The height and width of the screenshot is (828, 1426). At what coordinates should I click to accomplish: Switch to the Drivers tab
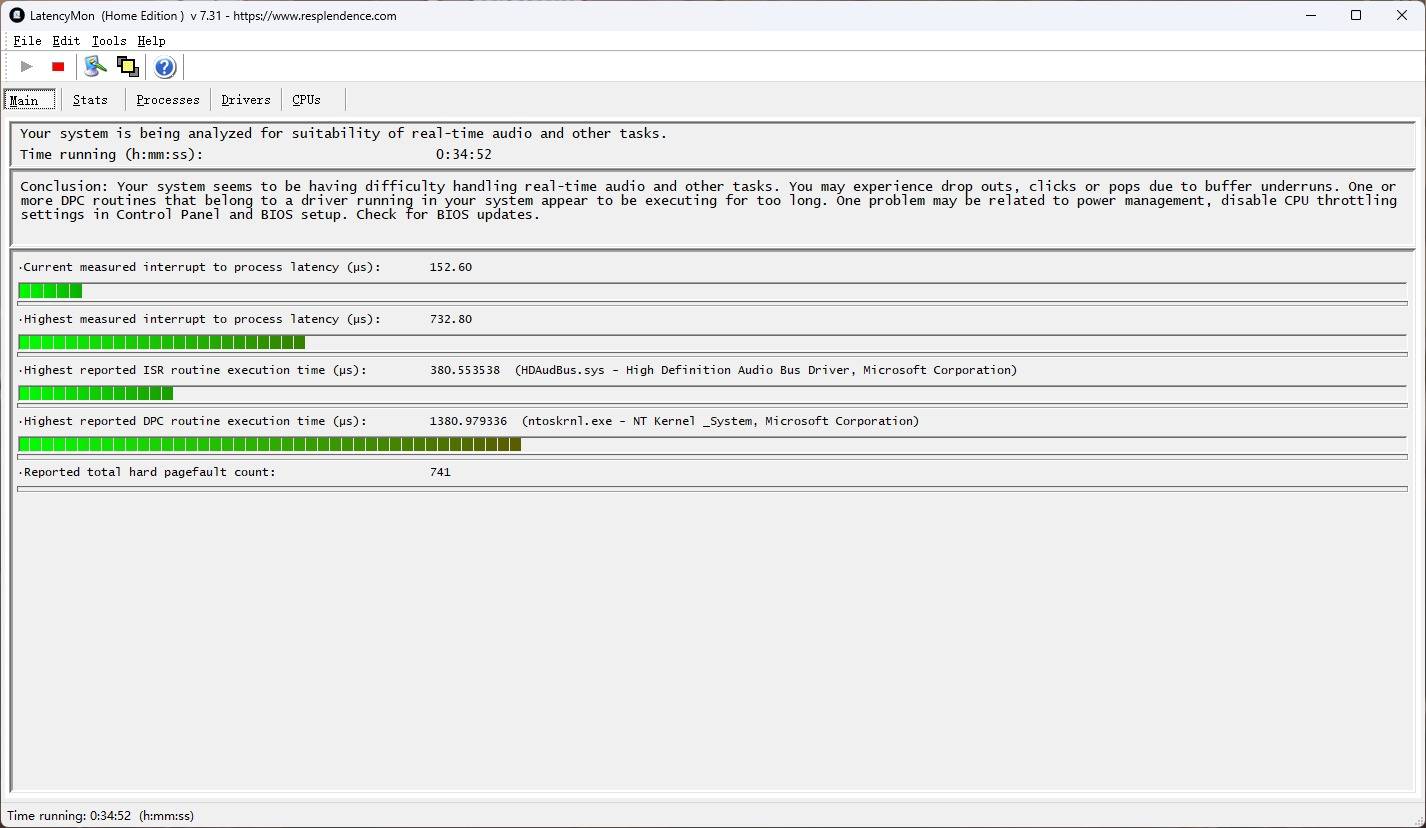tap(246, 100)
